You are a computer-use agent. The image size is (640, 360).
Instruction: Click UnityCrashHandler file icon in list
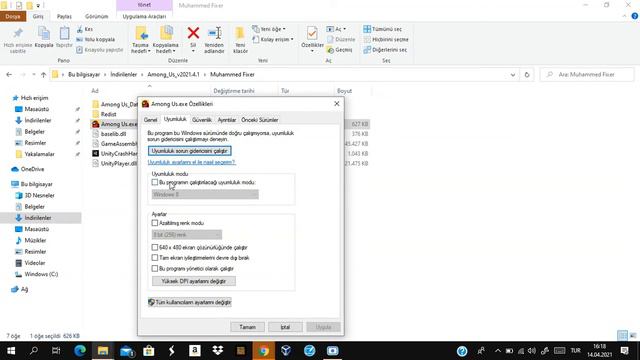pos(96,153)
